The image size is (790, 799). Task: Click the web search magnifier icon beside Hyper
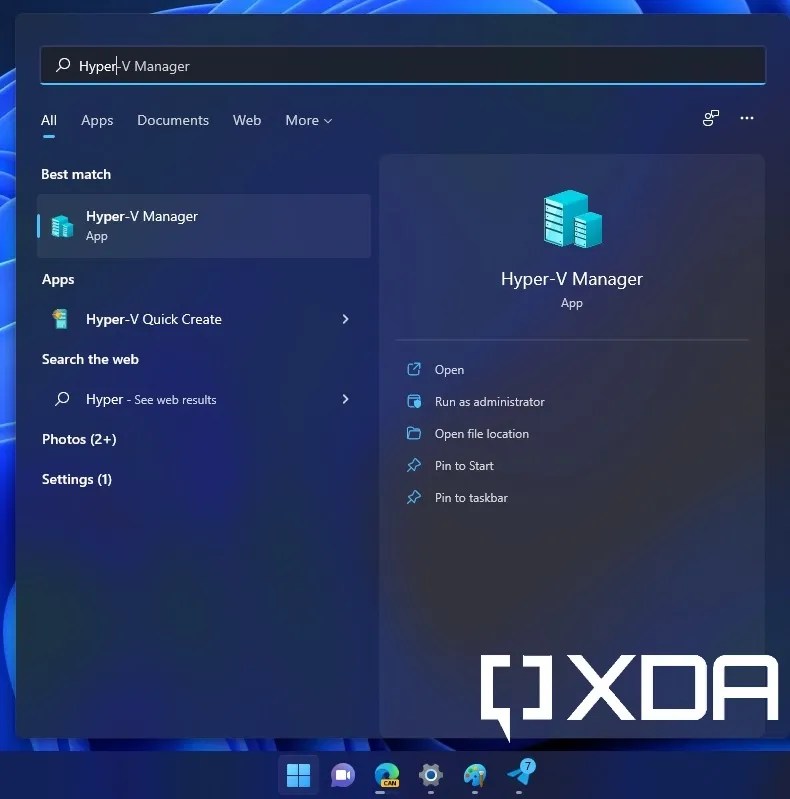click(62, 398)
